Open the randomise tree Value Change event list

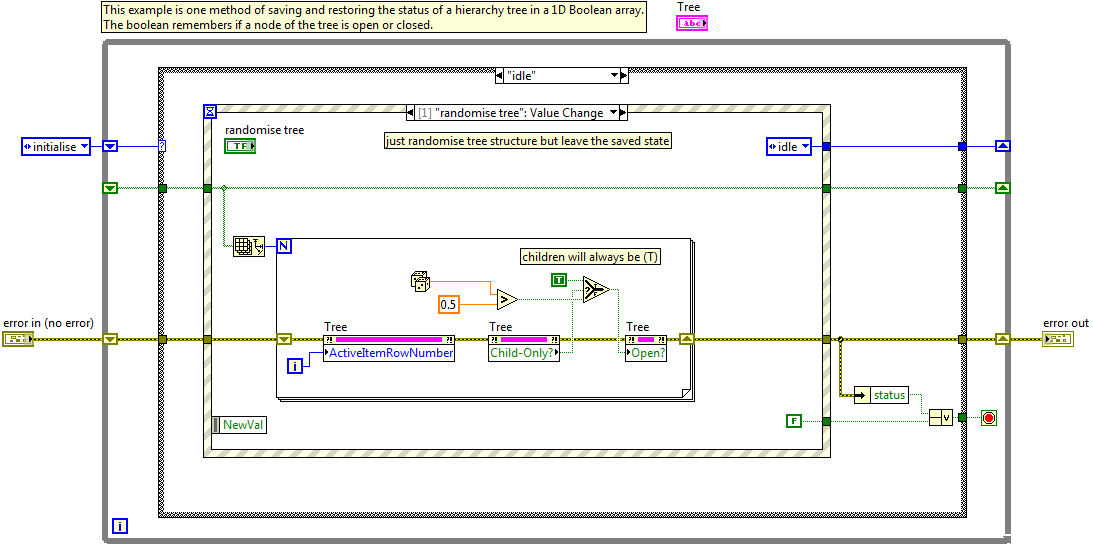[611, 113]
